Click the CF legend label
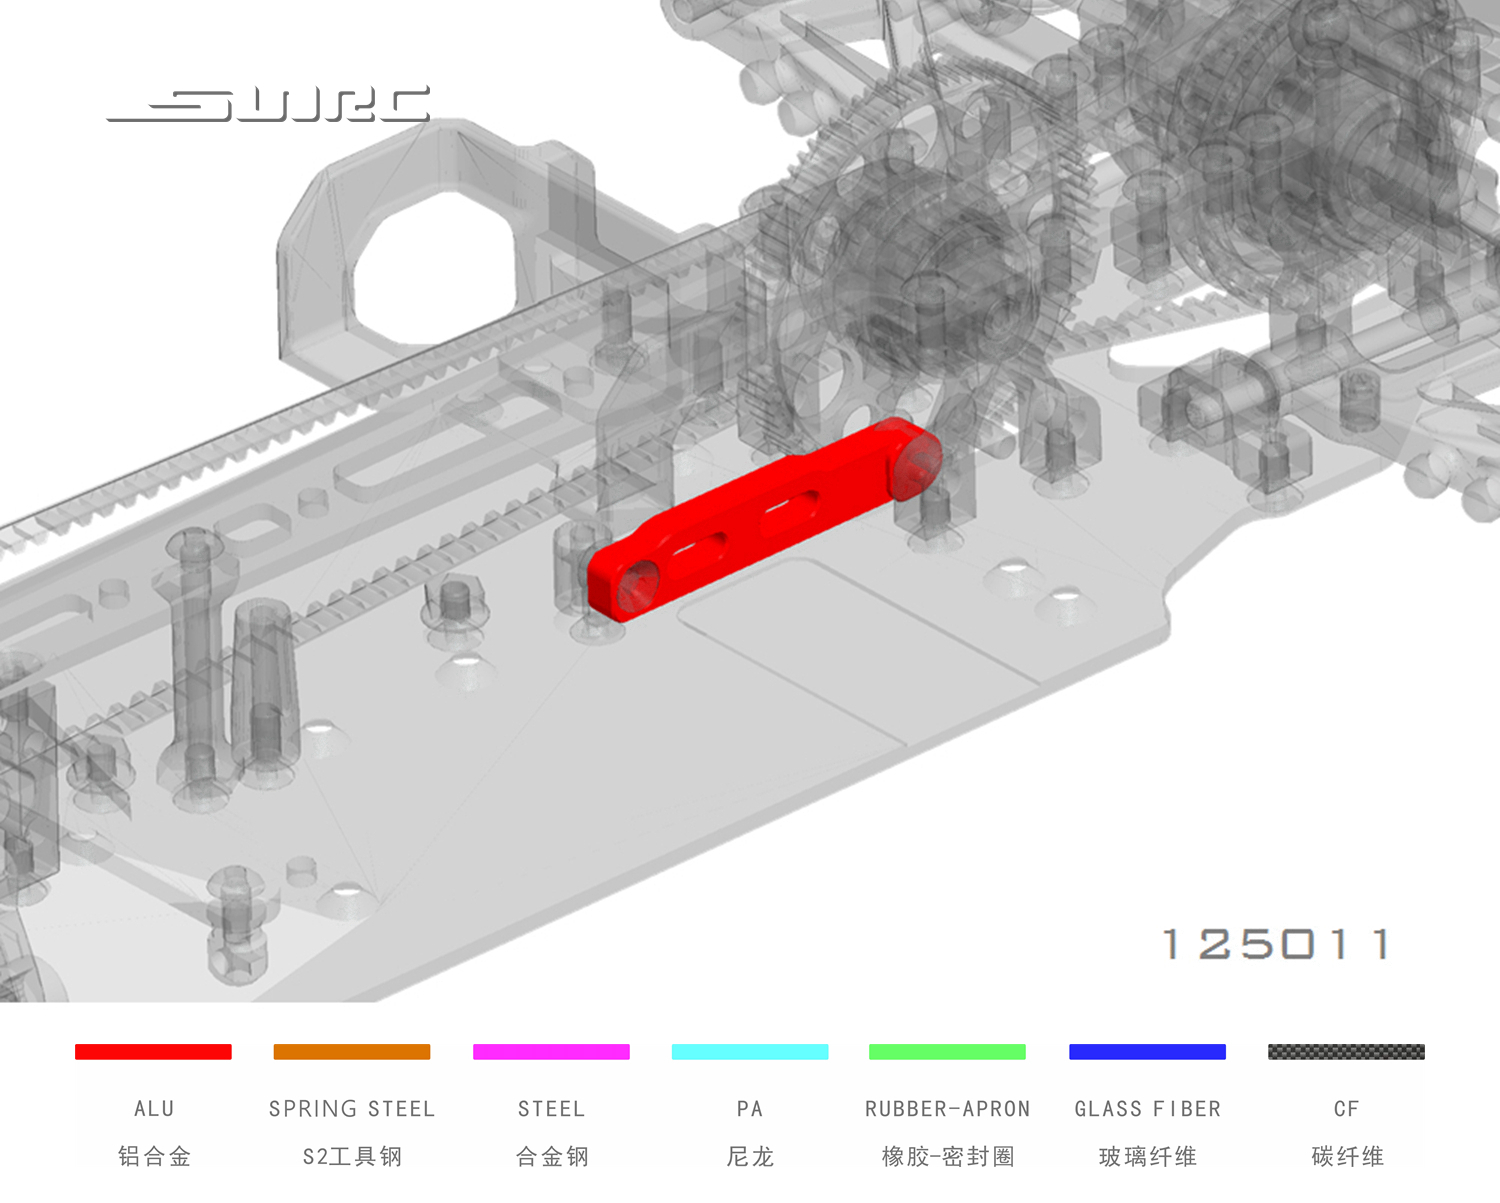This screenshot has width=1500, height=1203. [x=1346, y=1109]
